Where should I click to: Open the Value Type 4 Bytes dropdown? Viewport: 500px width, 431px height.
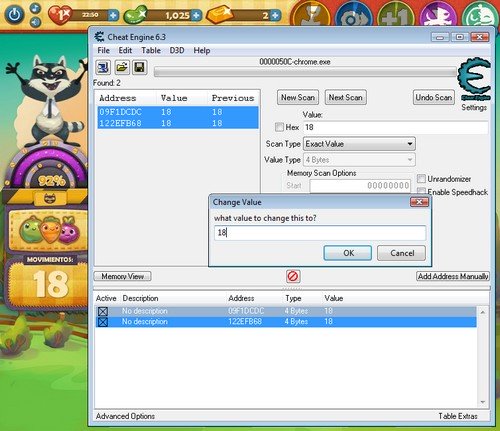click(359, 160)
